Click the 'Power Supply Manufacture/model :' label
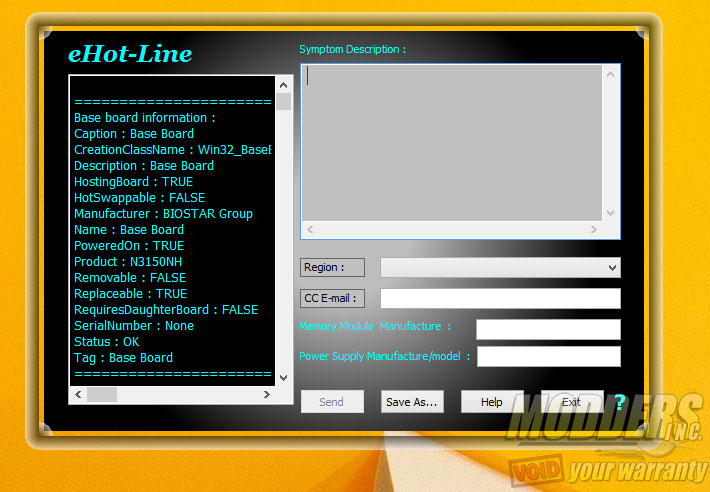710x492 pixels. pyautogui.click(x=385, y=356)
